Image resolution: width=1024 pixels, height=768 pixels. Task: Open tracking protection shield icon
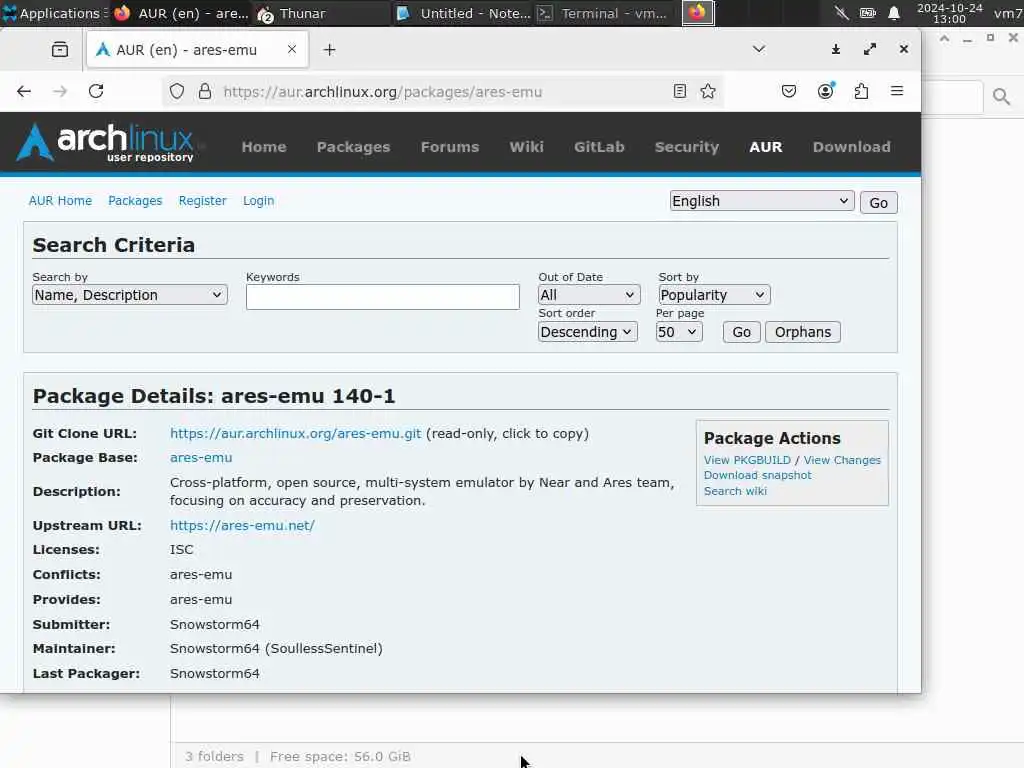tap(177, 91)
